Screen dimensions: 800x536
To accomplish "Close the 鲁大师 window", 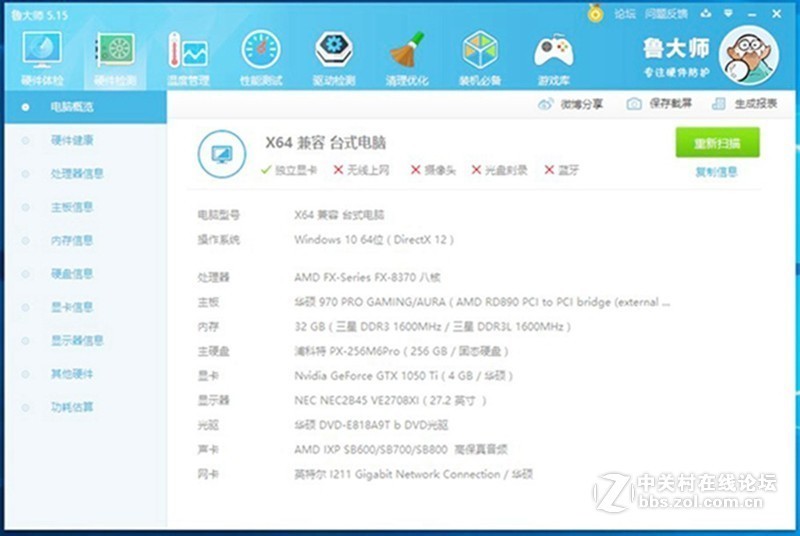I will pos(777,14).
